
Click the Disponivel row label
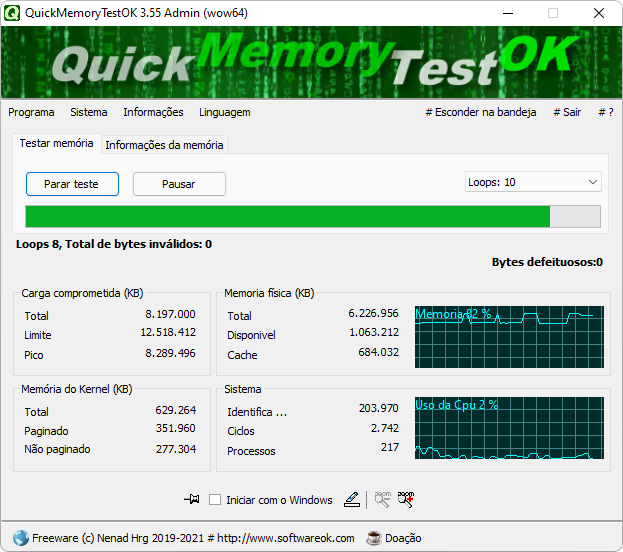click(x=251, y=335)
